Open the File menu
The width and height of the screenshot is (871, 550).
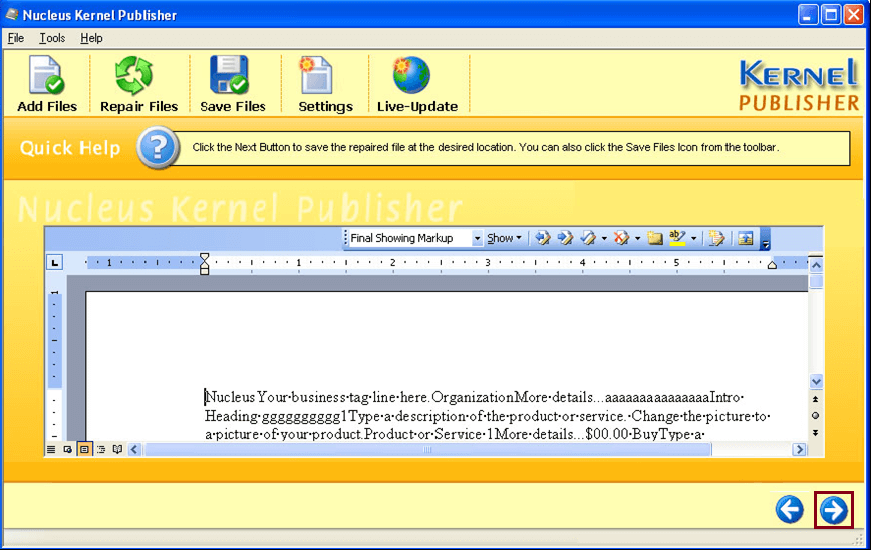(x=16, y=38)
